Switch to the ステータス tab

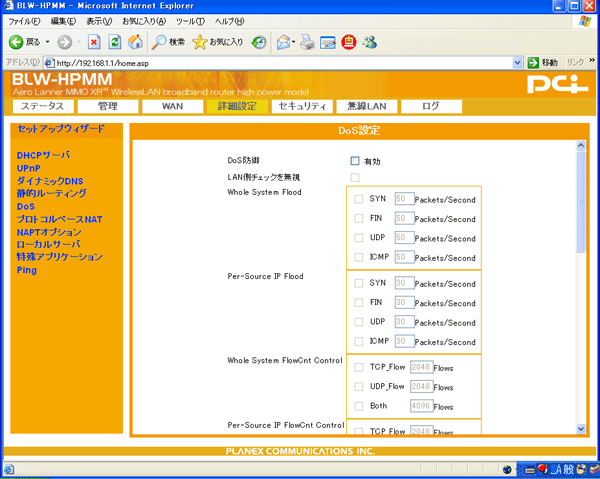pyautogui.click(x=43, y=106)
